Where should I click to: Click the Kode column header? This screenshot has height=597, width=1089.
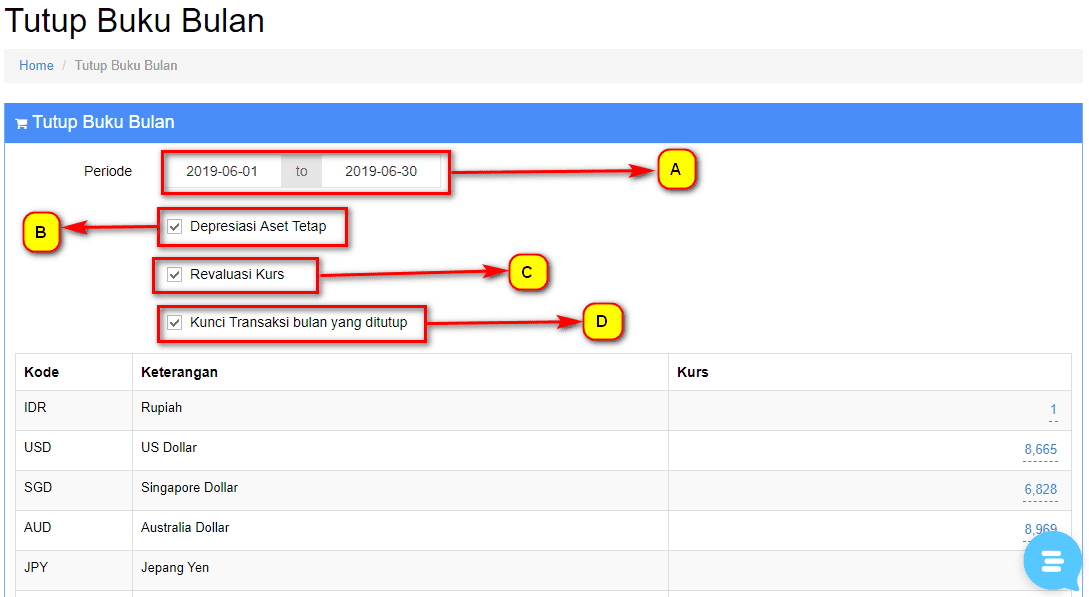pyautogui.click(x=42, y=372)
